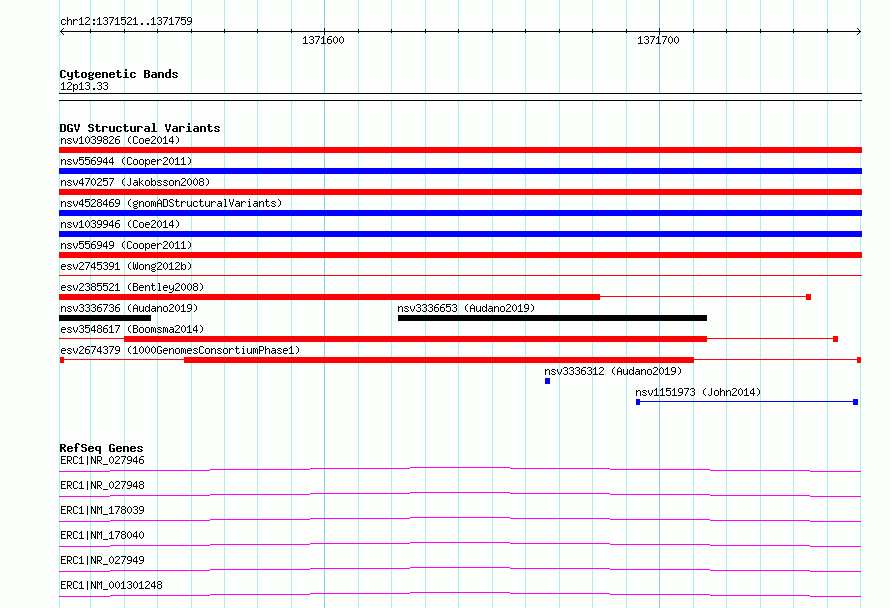Click the DGV Structural Variants track heading
The image size is (890, 608).
pos(140,128)
